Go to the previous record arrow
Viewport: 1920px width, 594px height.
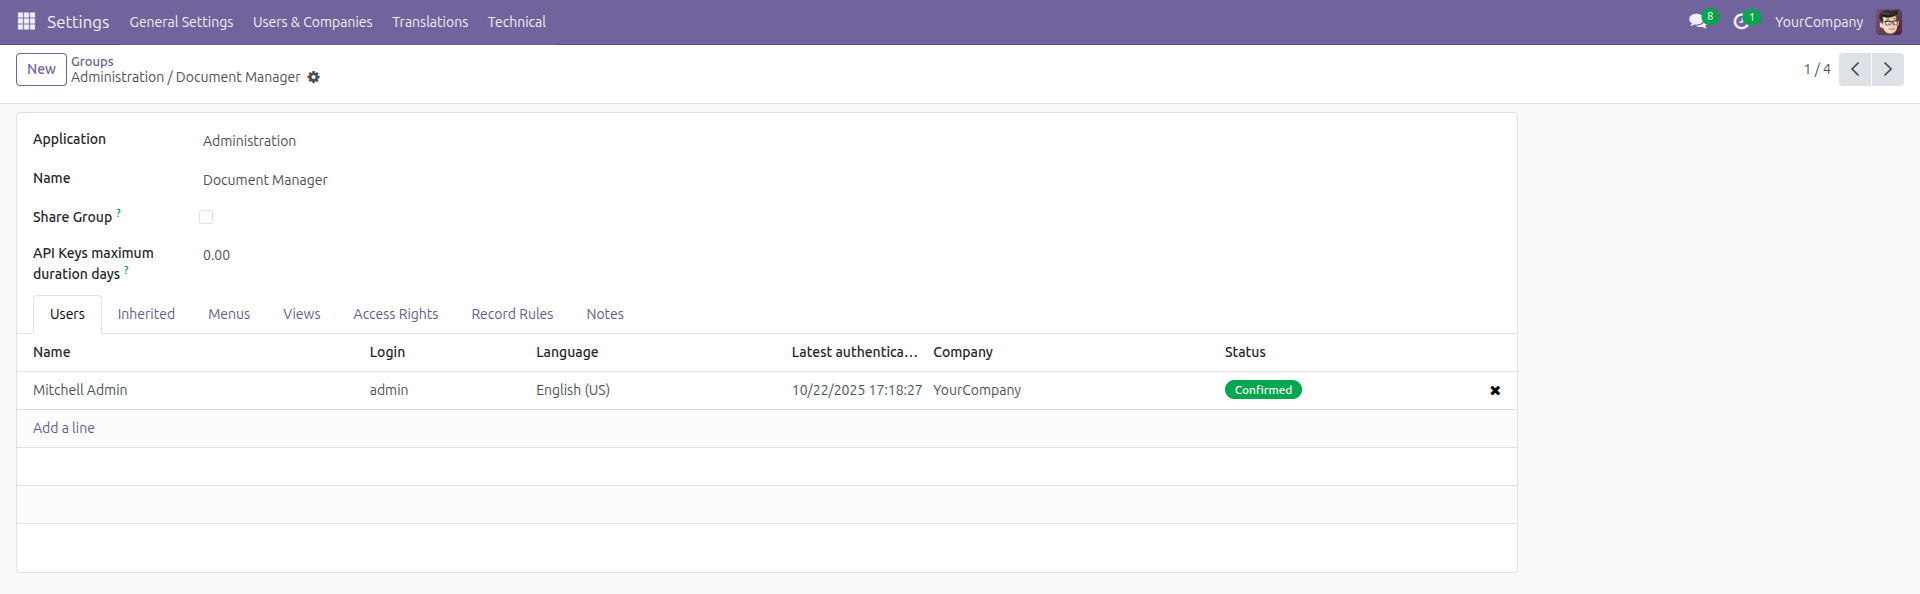1854,69
